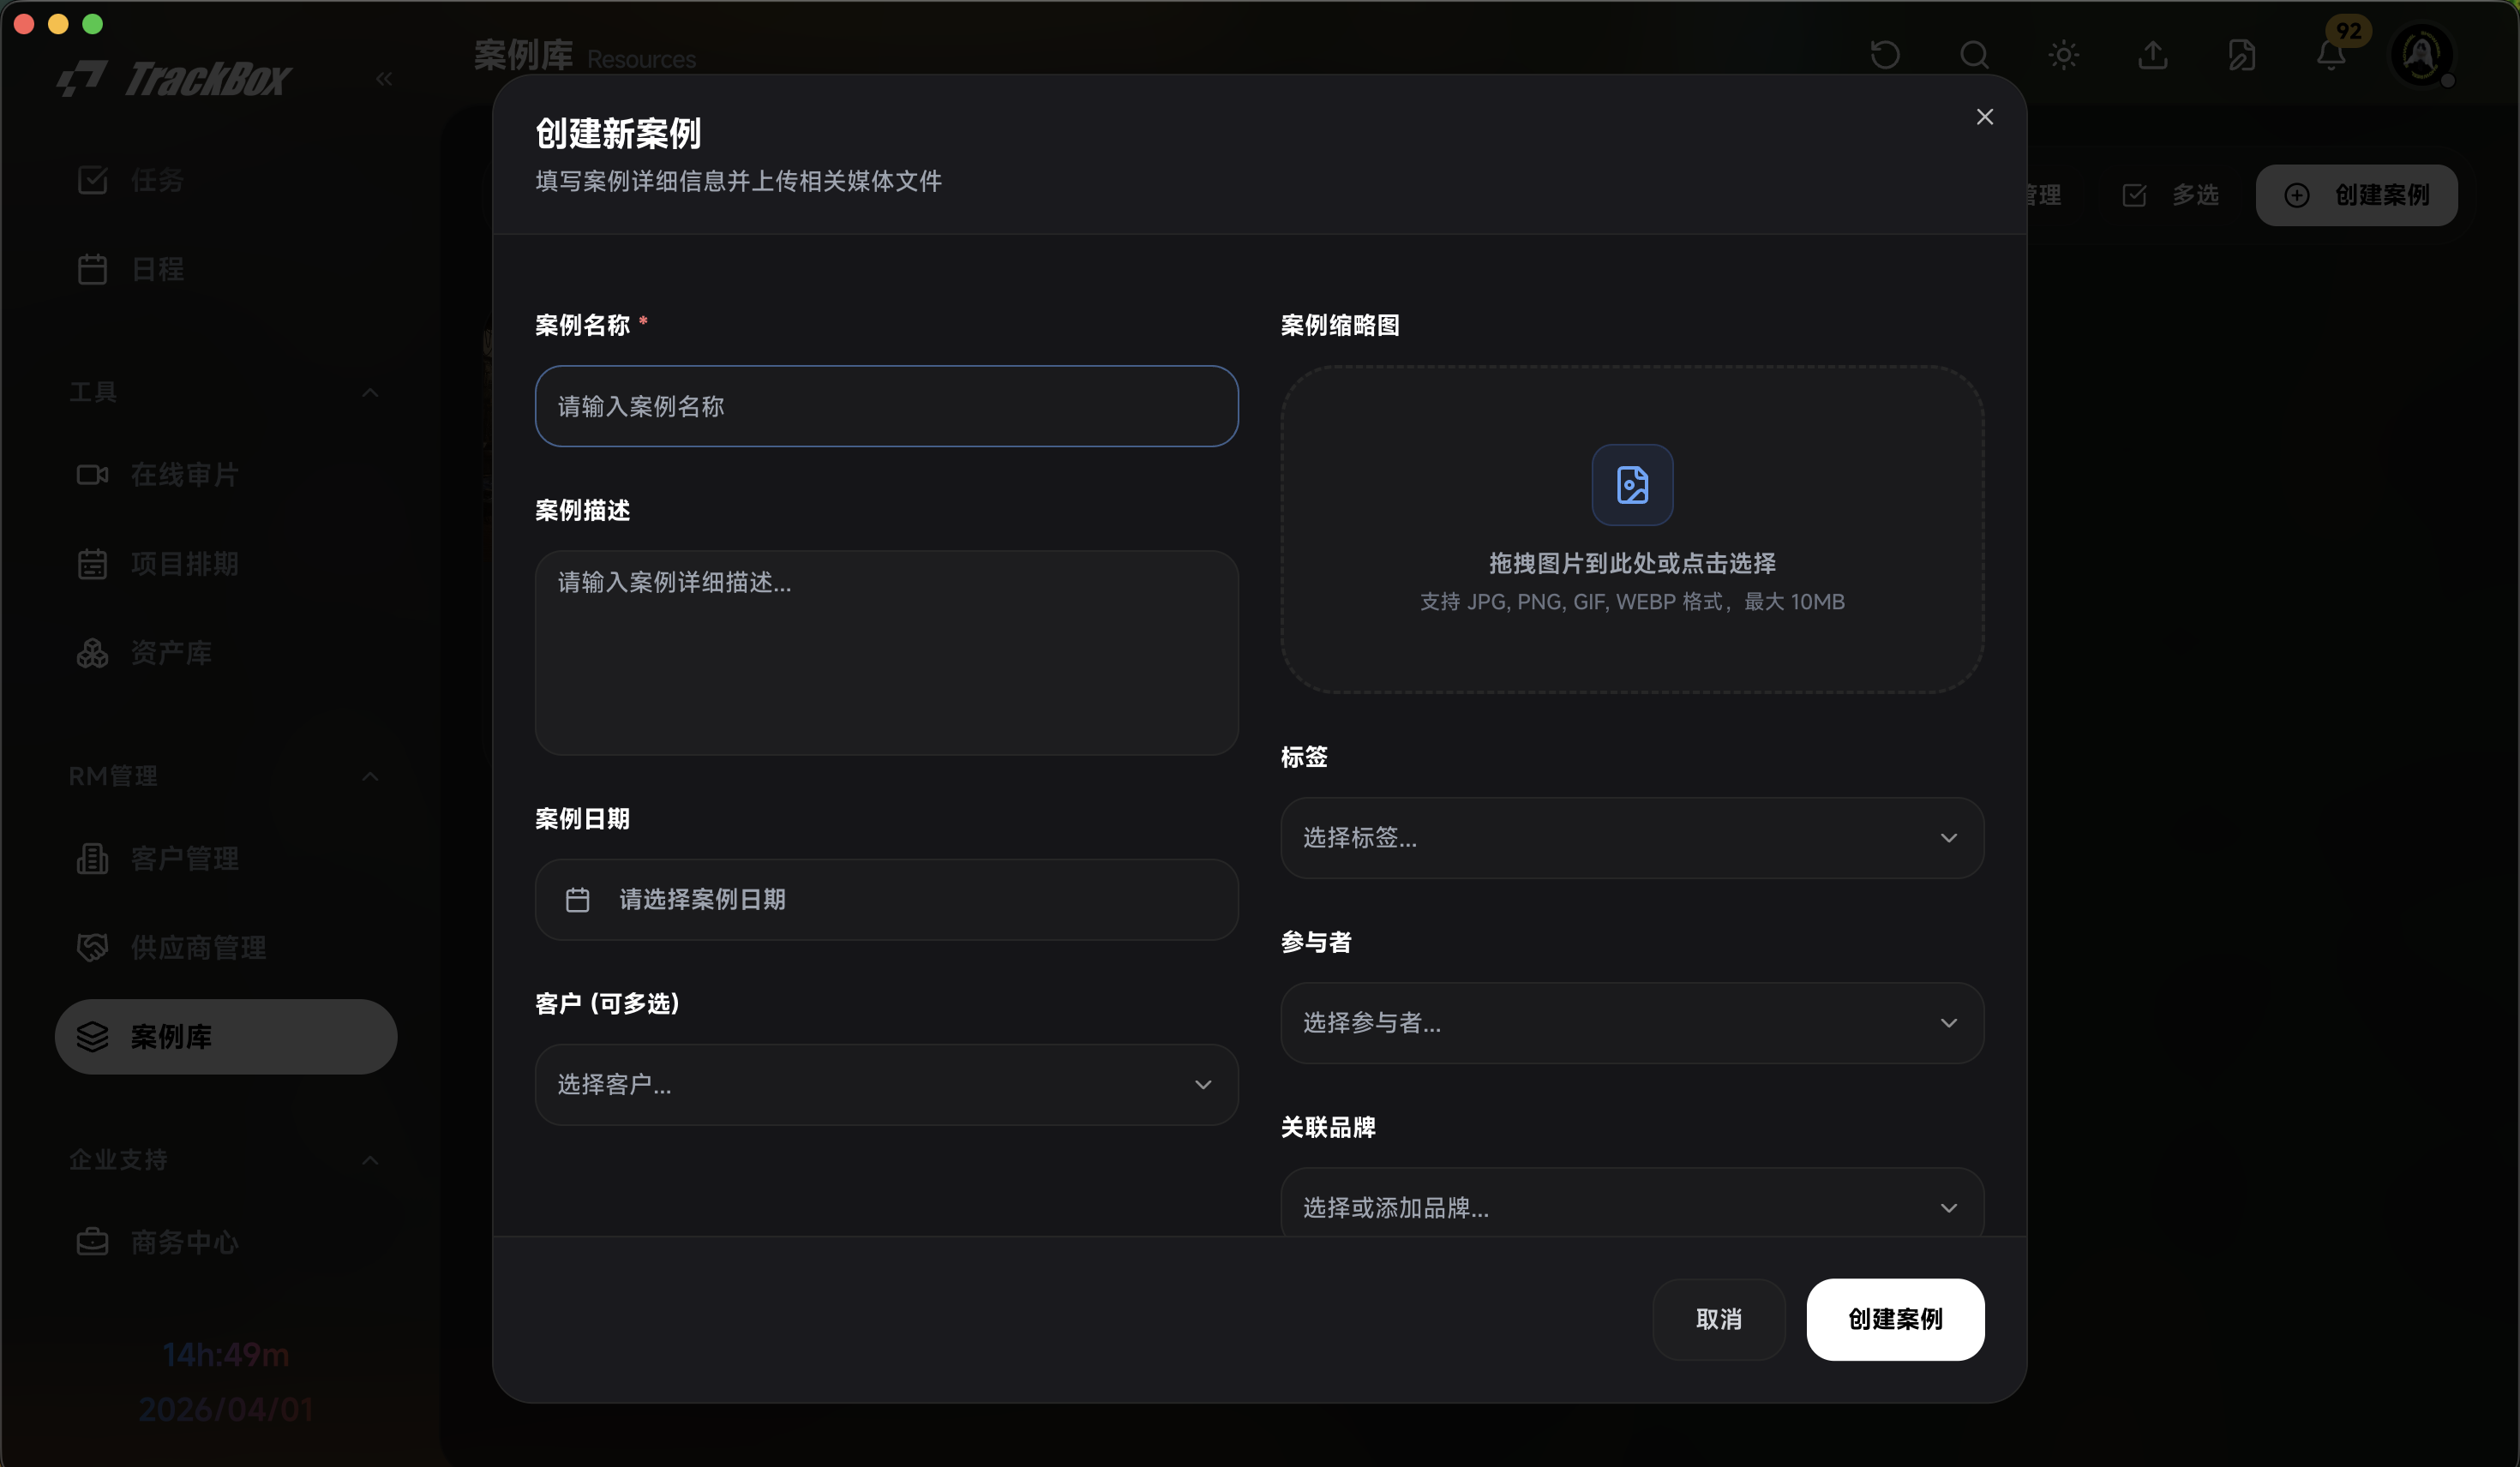Open 资产库 in the sidebar
The image size is (2520, 1467).
(226, 653)
